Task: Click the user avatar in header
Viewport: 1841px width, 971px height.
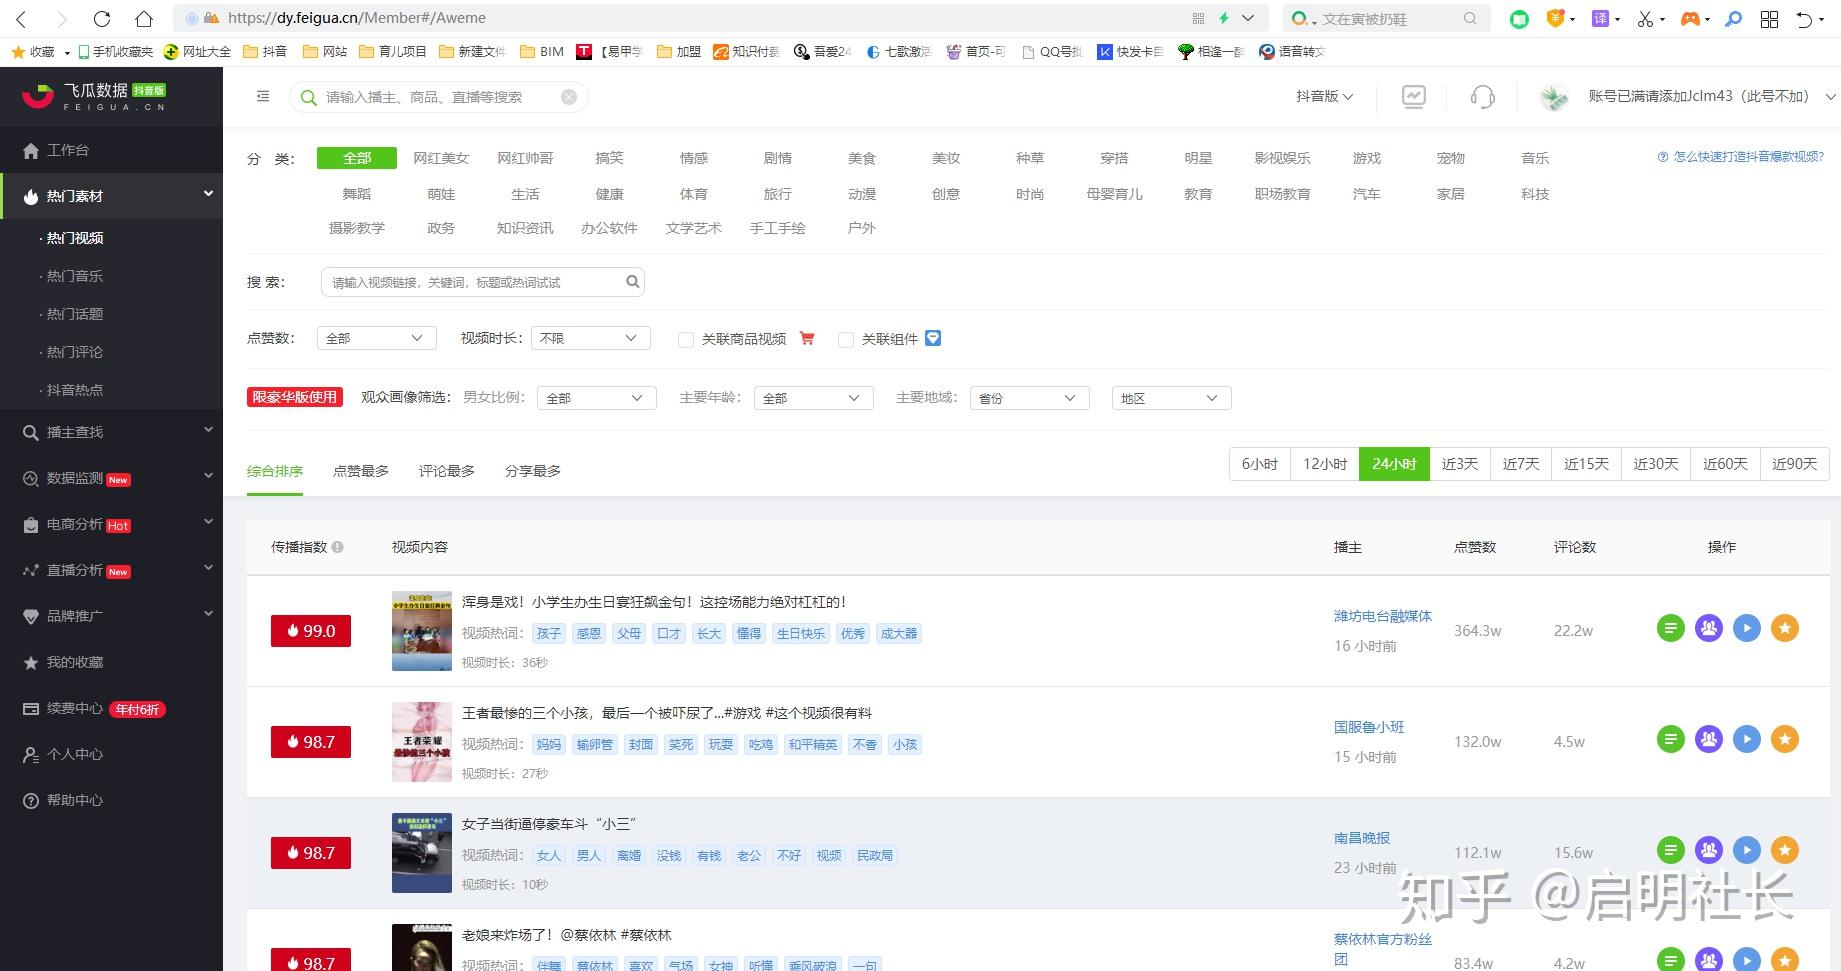Action: [x=1553, y=97]
